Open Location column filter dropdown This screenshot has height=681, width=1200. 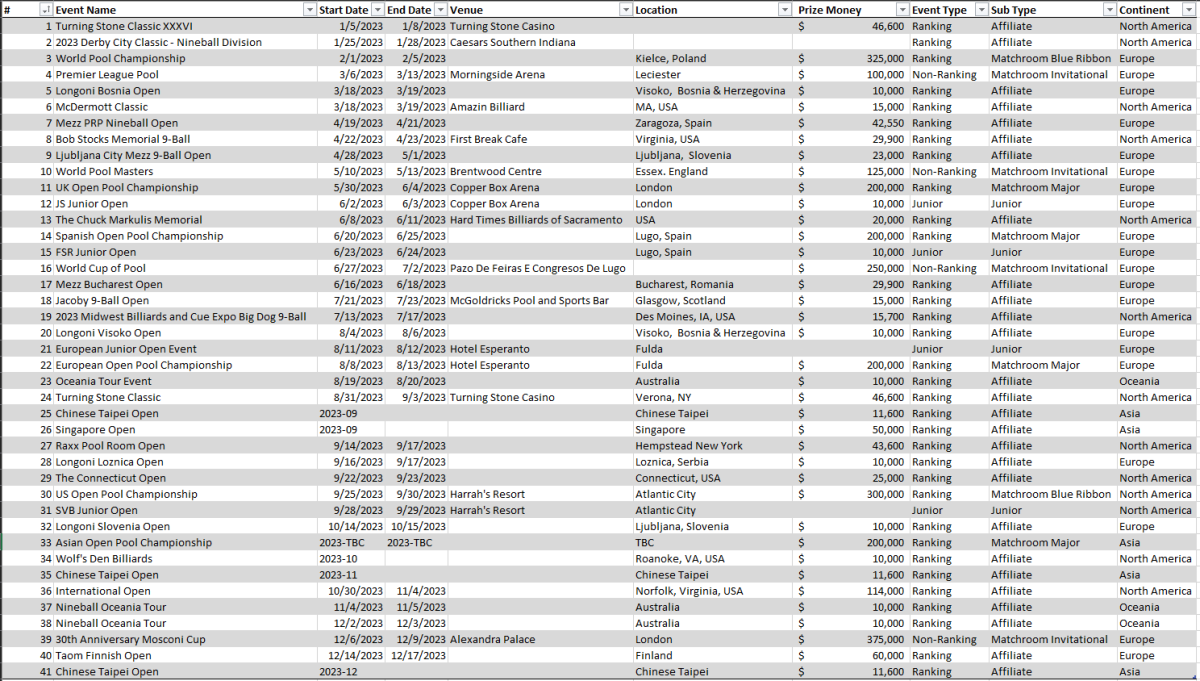(787, 10)
